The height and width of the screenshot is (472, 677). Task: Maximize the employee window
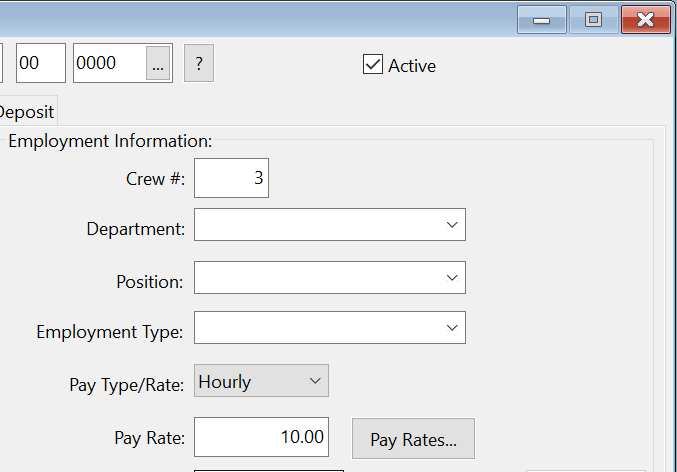[x=593, y=19]
